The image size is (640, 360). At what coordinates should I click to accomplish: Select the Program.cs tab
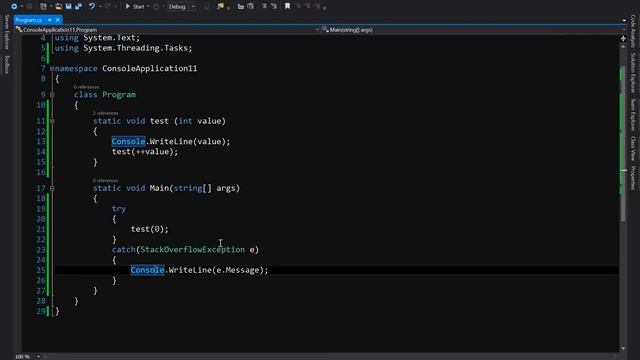pyautogui.click(x=29, y=20)
